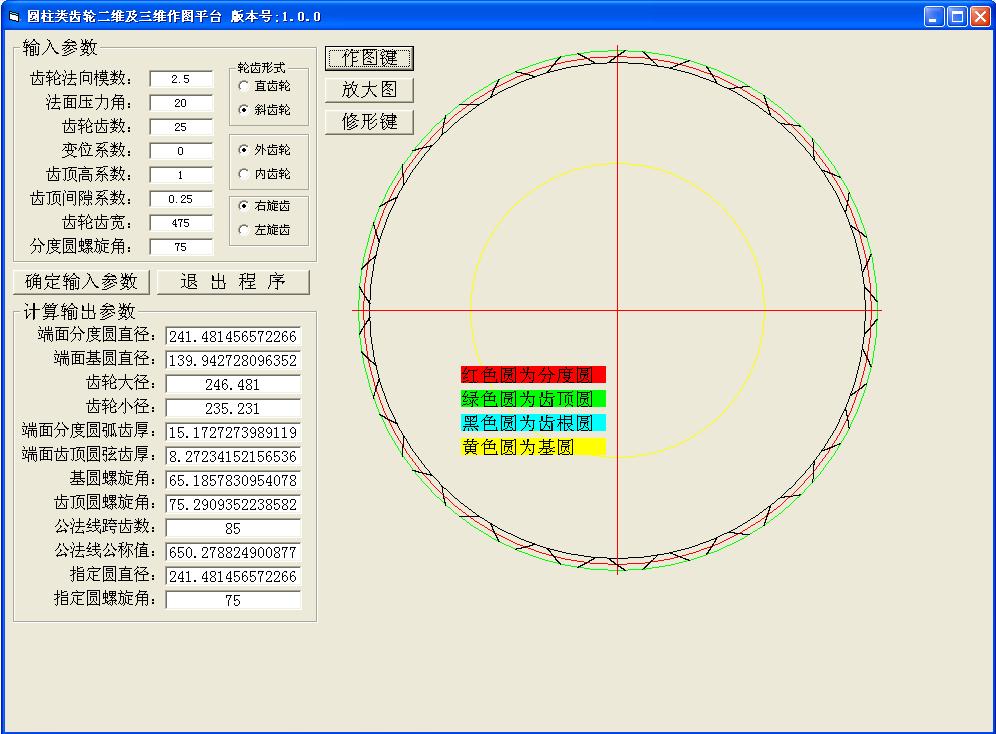Click the 作图键 button
The height and width of the screenshot is (734, 996).
369,58
